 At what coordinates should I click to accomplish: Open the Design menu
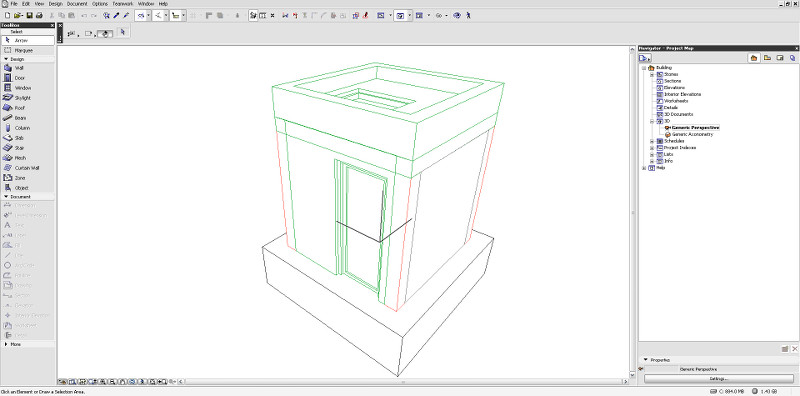pos(56,4)
